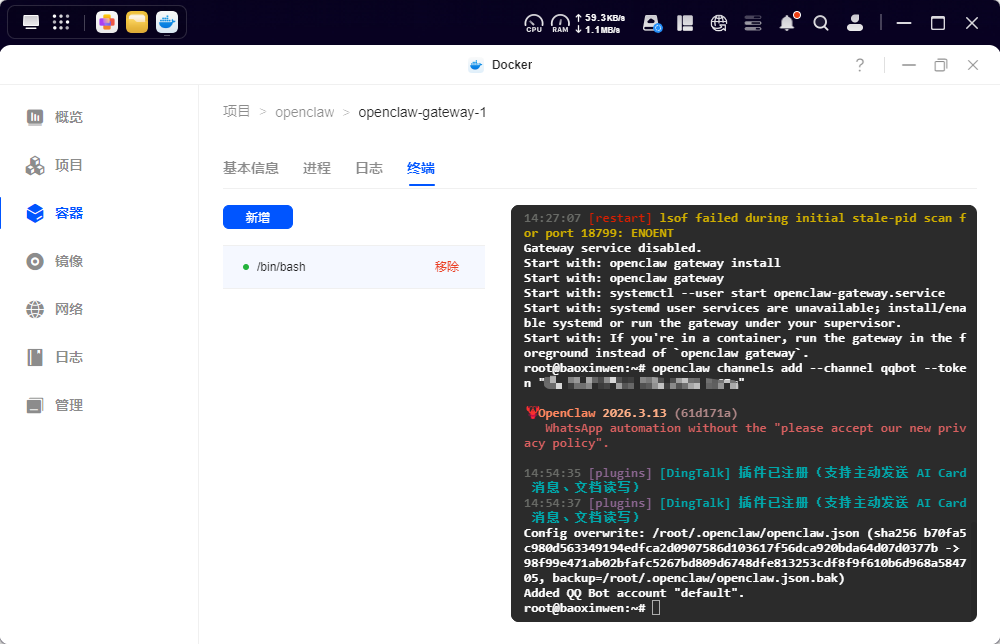Click the Docker whale icon in taskbar
Image resolution: width=1000 pixels, height=644 pixels.
coord(167,22)
